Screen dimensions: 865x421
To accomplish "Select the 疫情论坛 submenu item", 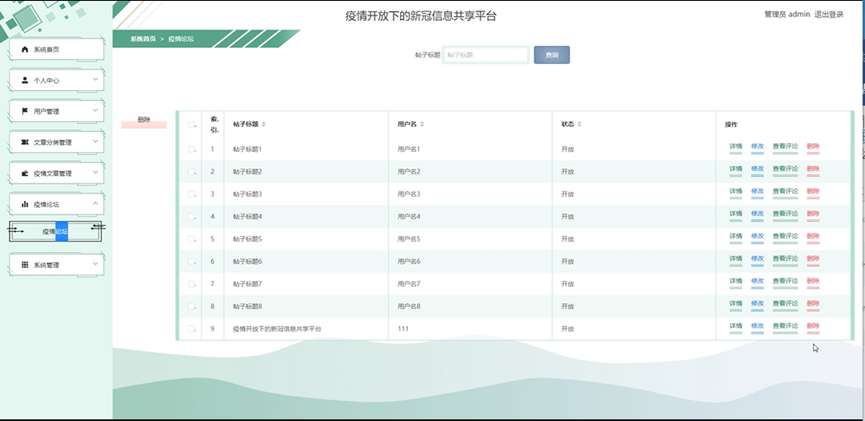I will click(55, 232).
